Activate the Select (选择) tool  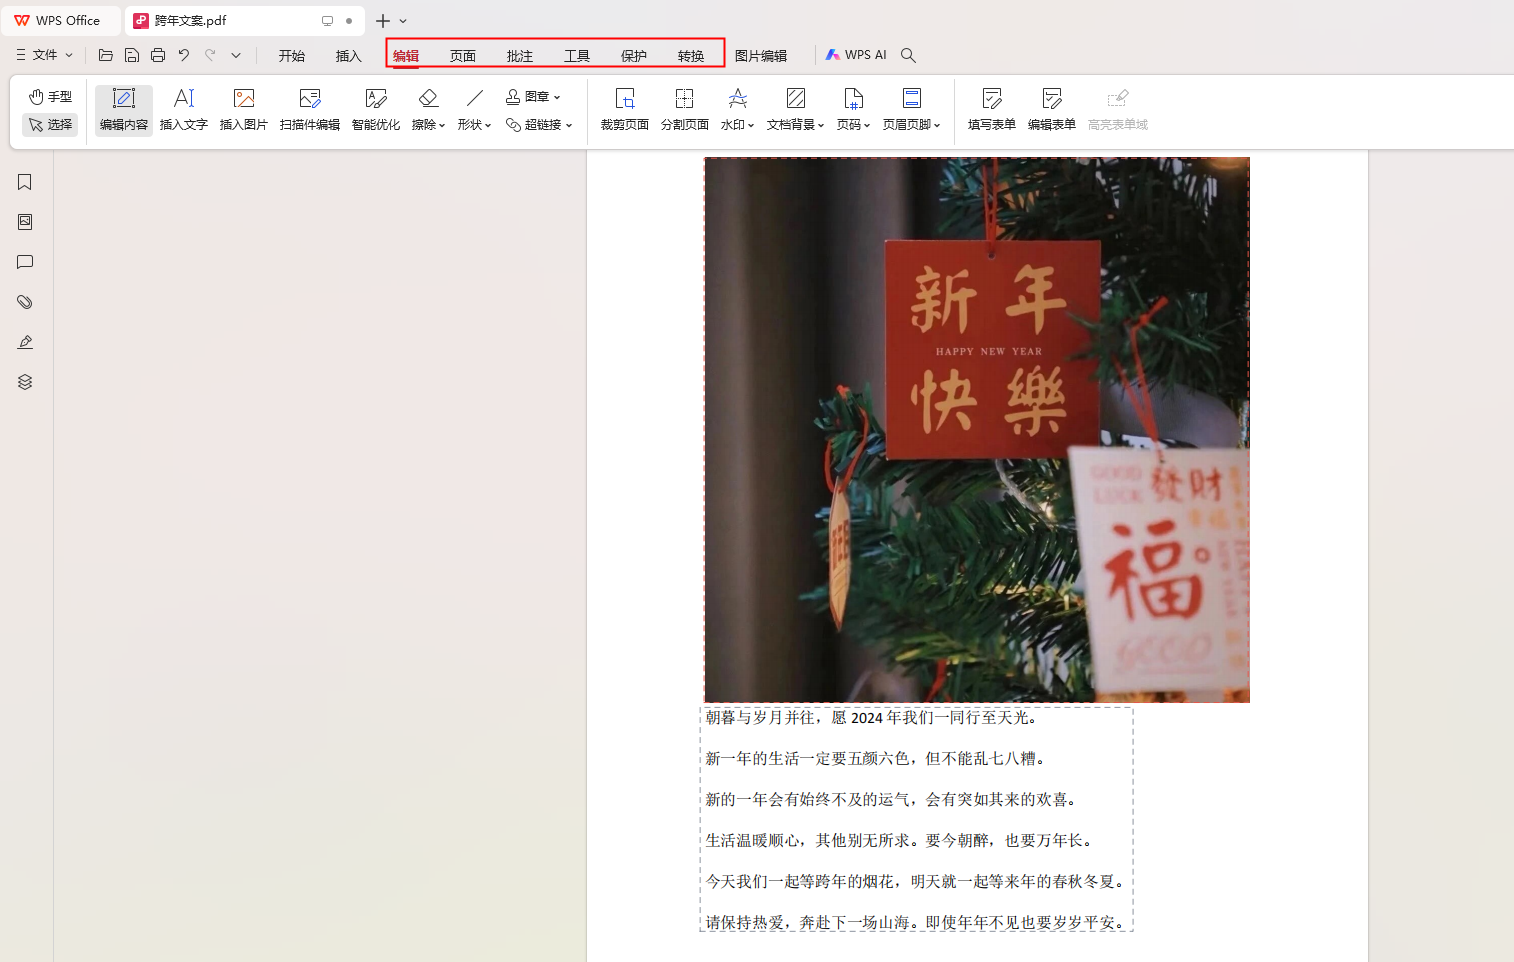pyautogui.click(x=50, y=125)
